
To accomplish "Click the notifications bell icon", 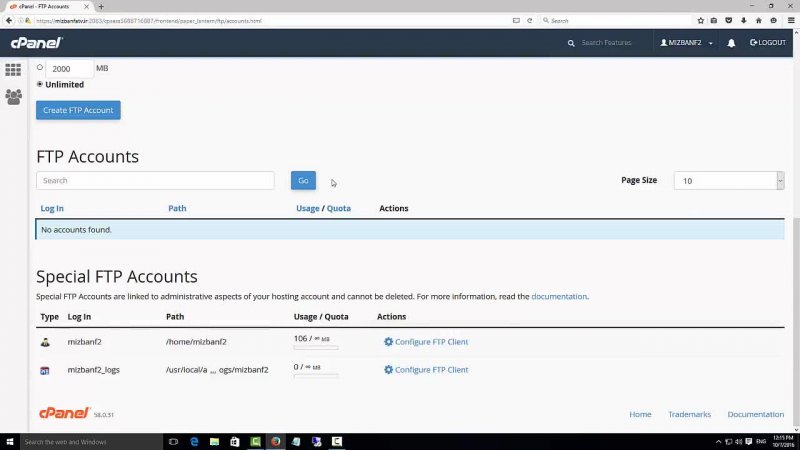I will [731, 43].
